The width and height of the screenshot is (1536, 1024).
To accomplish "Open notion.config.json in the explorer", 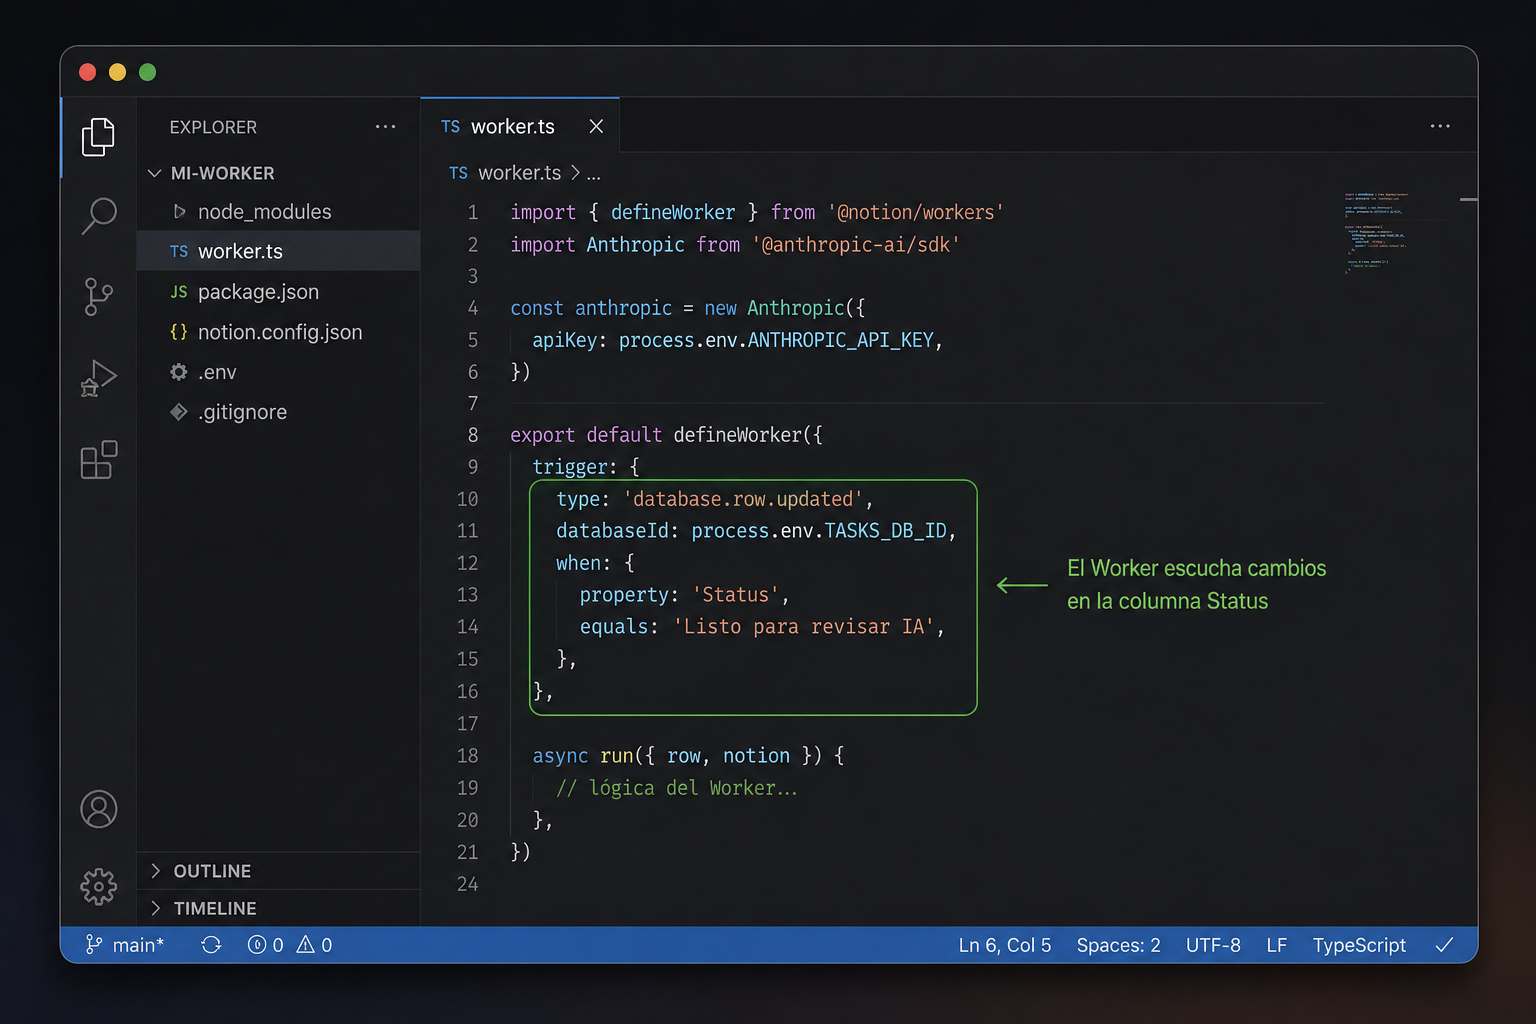I will pos(279,332).
